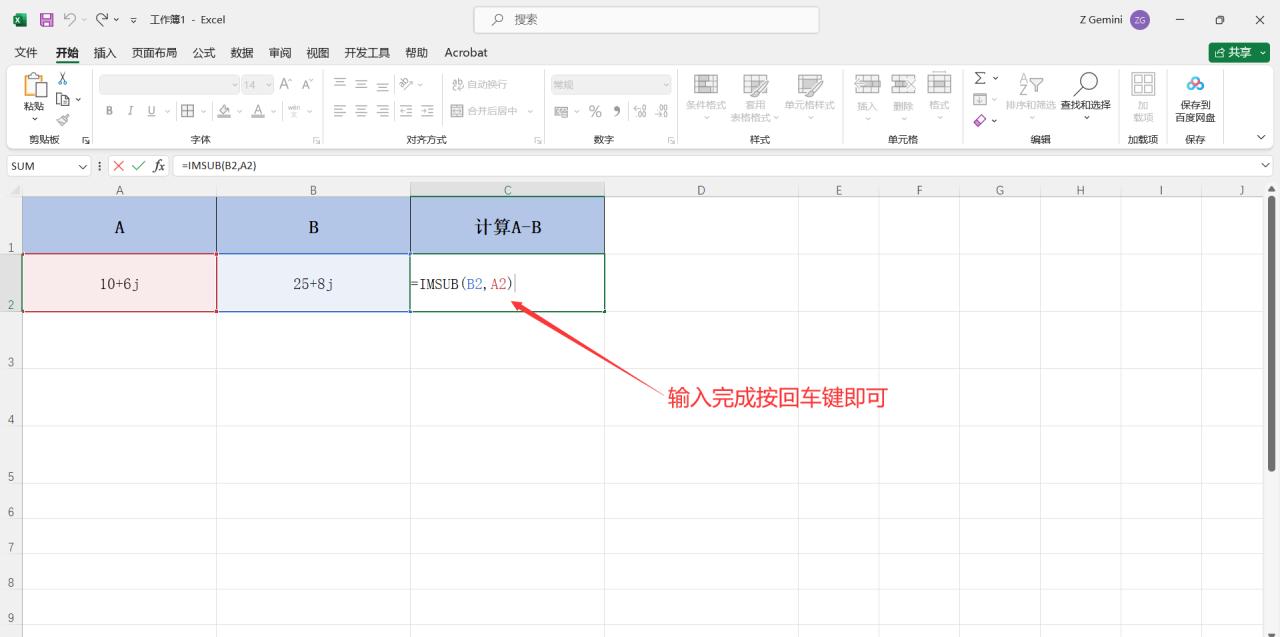The height and width of the screenshot is (637, 1280).
Task: Click the search (搜索) box
Action: point(646,19)
